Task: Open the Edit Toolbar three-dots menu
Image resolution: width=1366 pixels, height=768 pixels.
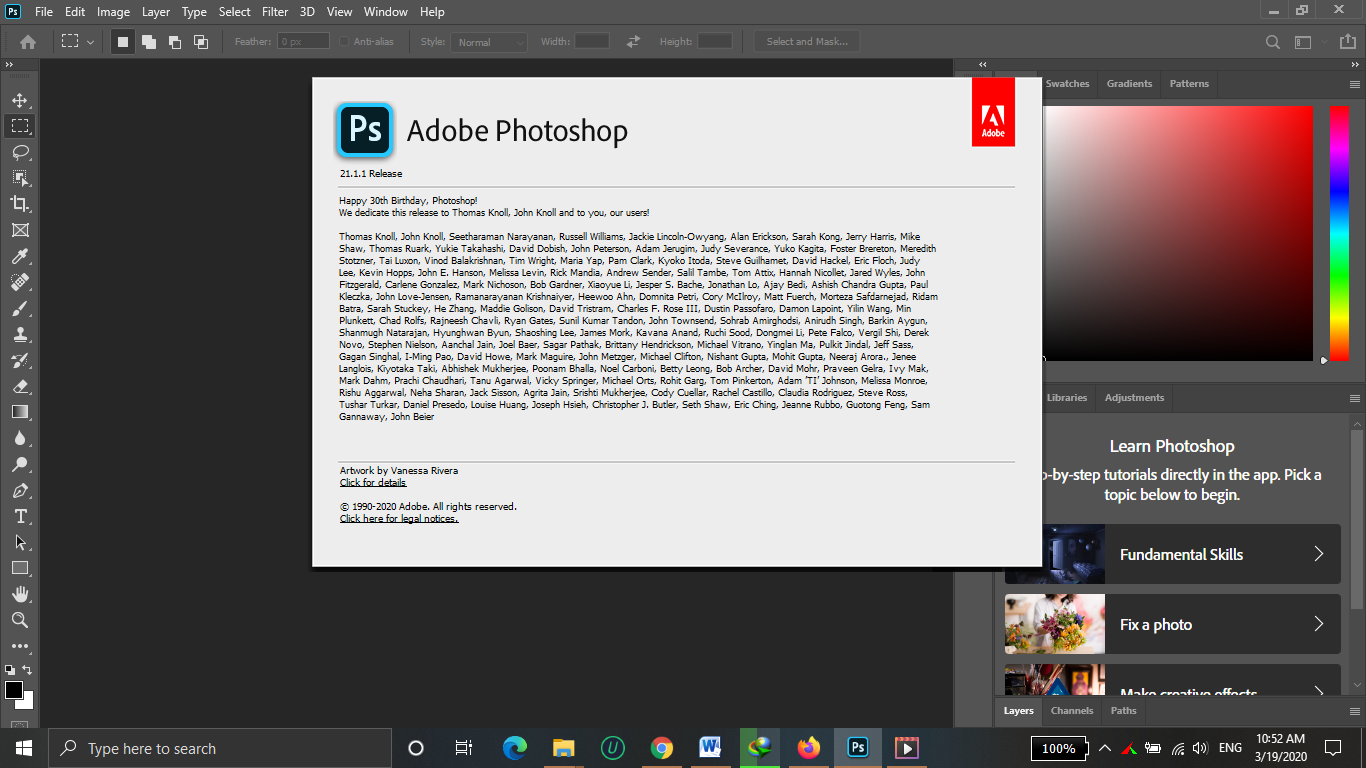Action: (20, 646)
